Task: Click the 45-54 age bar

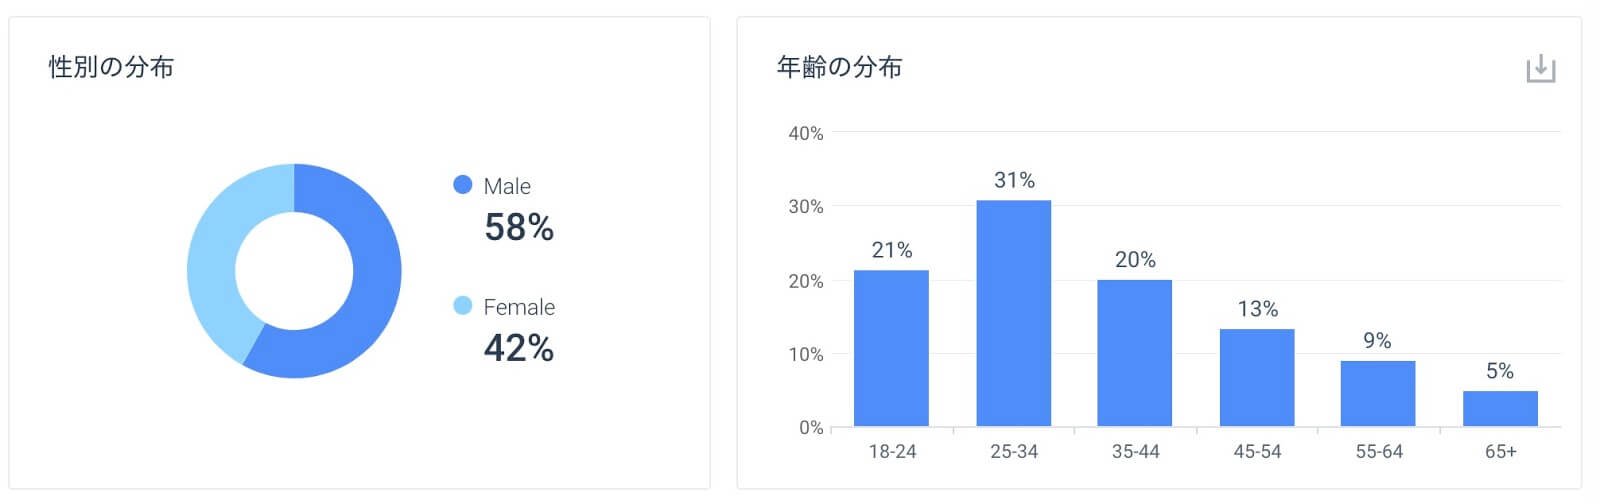Action: coord(1257,377)
